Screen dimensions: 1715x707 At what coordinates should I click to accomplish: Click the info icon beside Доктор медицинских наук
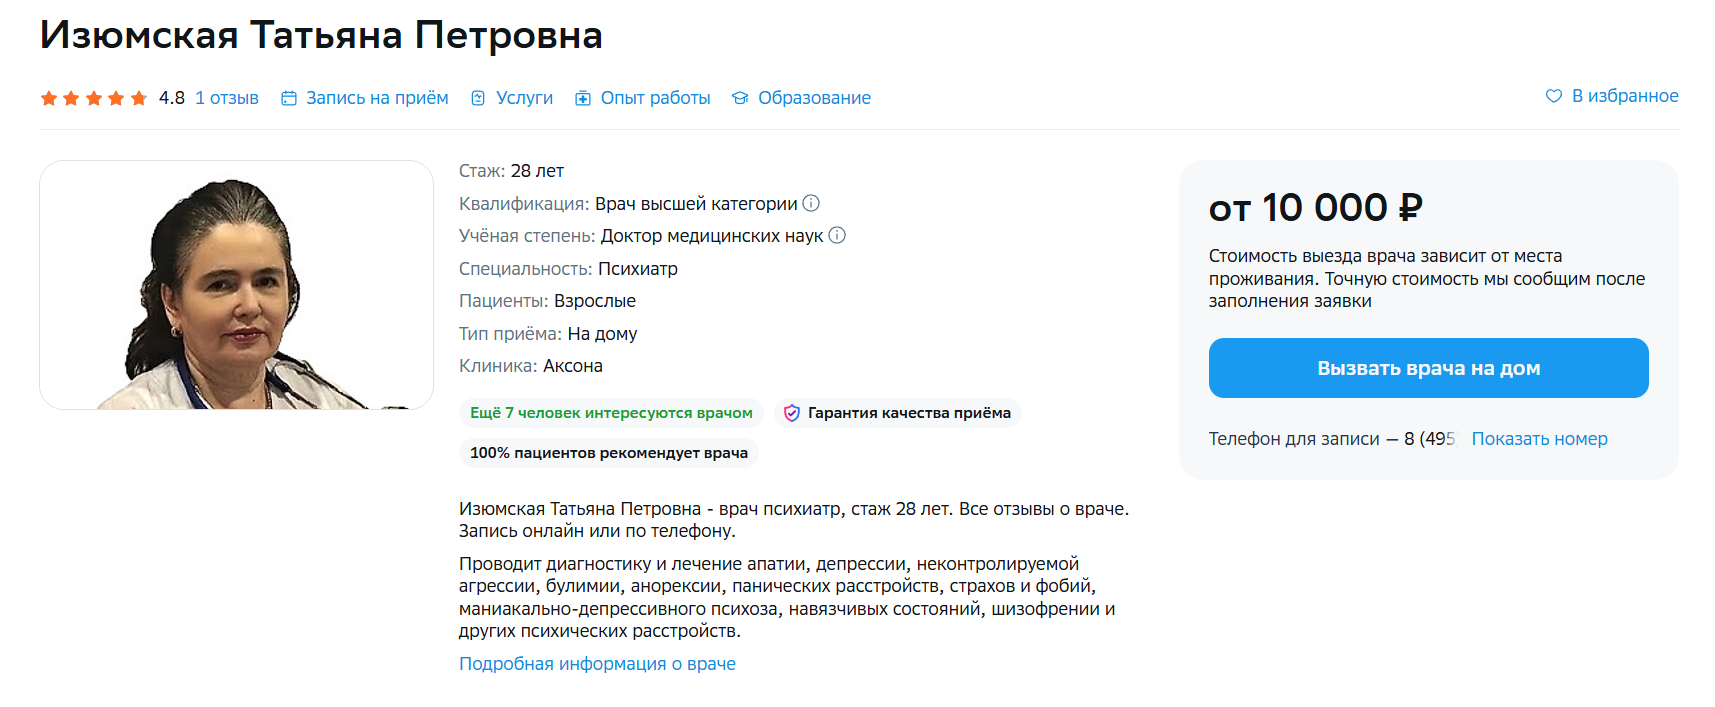click(x=837, y=235)
